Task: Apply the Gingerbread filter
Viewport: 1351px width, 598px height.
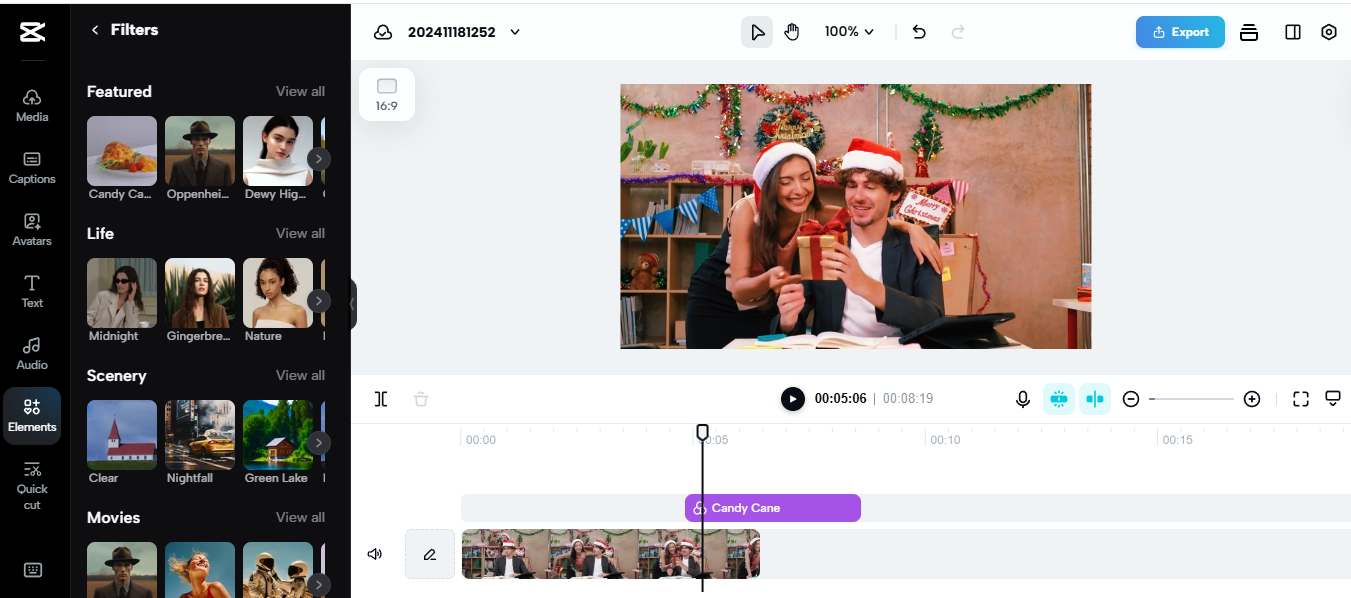Action: [x=200, y=293]
